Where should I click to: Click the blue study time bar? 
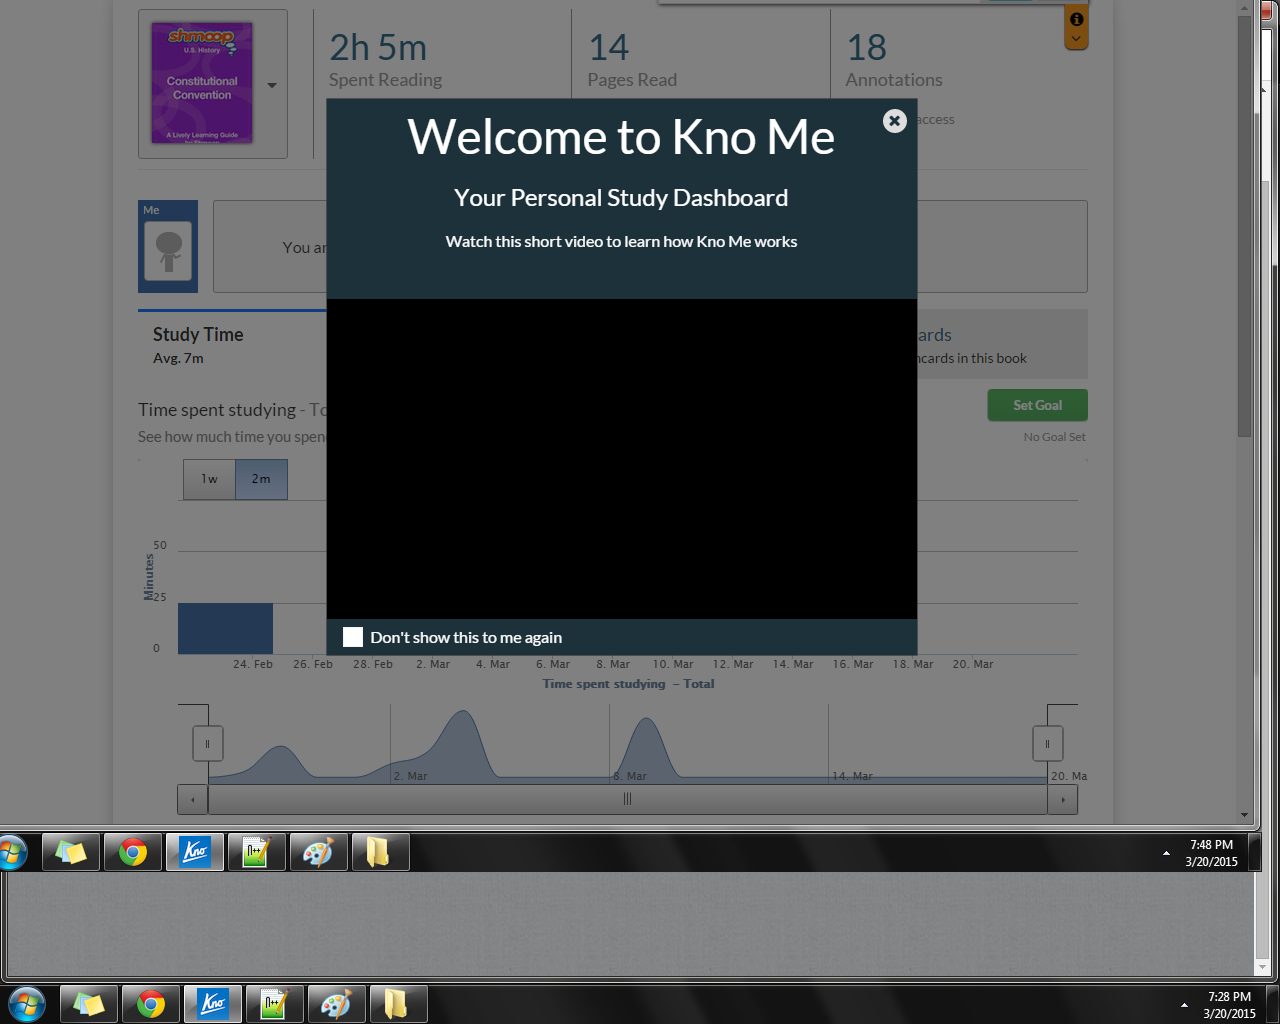click(225, 628)
